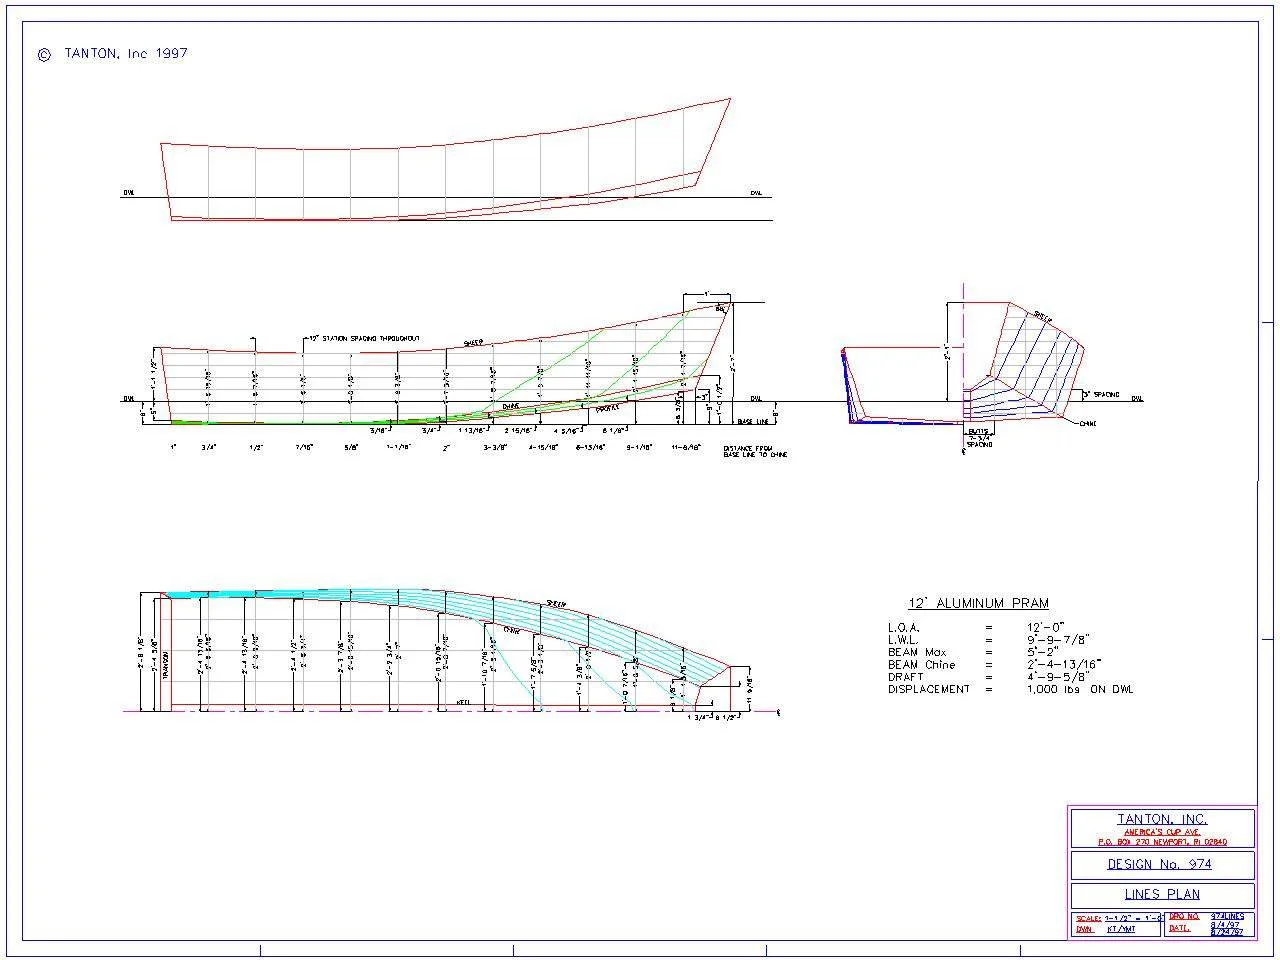The height and width of the screenshot is (960, 1280).
Task: Click the '4-15/16"' chine distance value
Action: 543,447
